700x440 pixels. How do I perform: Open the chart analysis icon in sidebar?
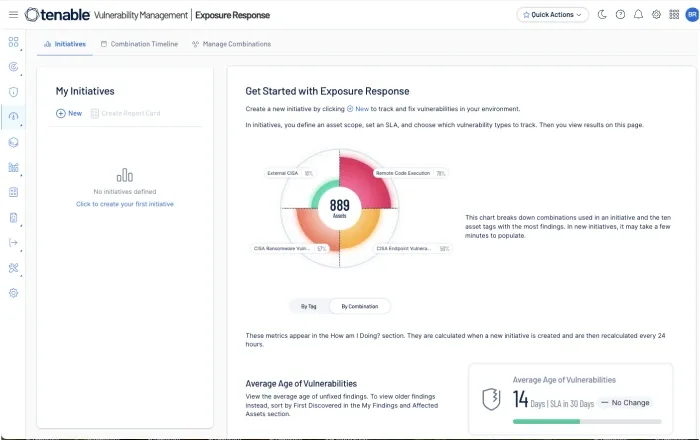(13, 167)
